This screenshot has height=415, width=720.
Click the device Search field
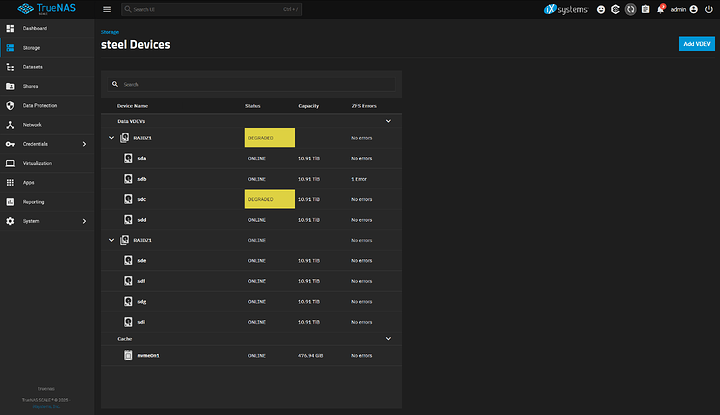tap(250, 84)
